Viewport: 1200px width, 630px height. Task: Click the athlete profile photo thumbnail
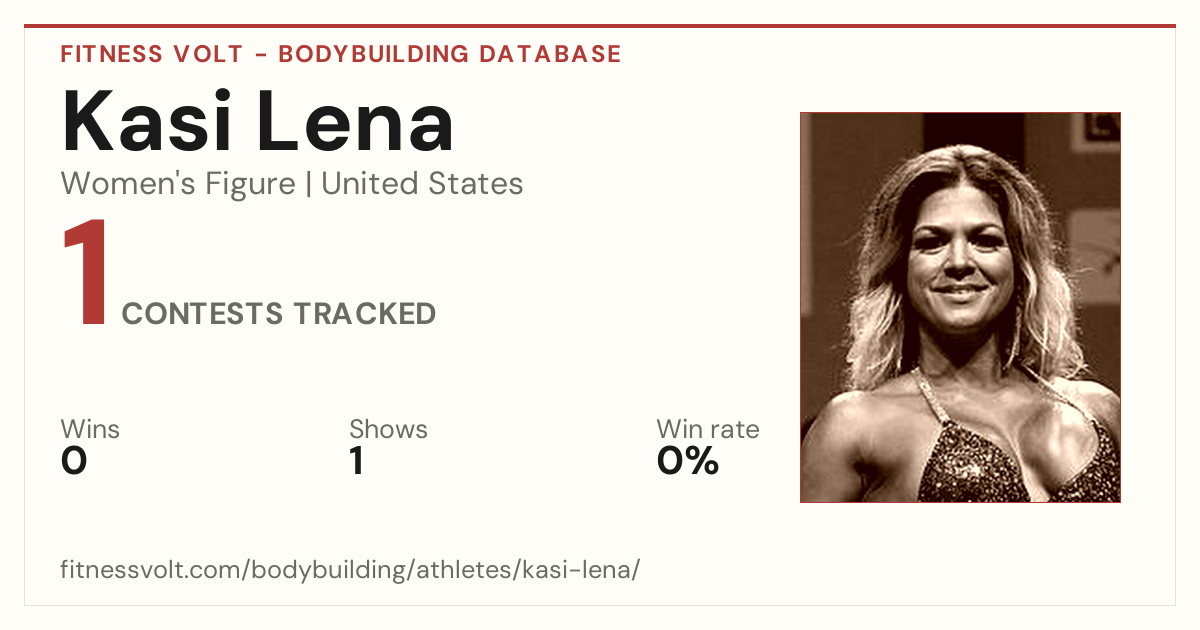pyautogui.click(x=960, y=307)
